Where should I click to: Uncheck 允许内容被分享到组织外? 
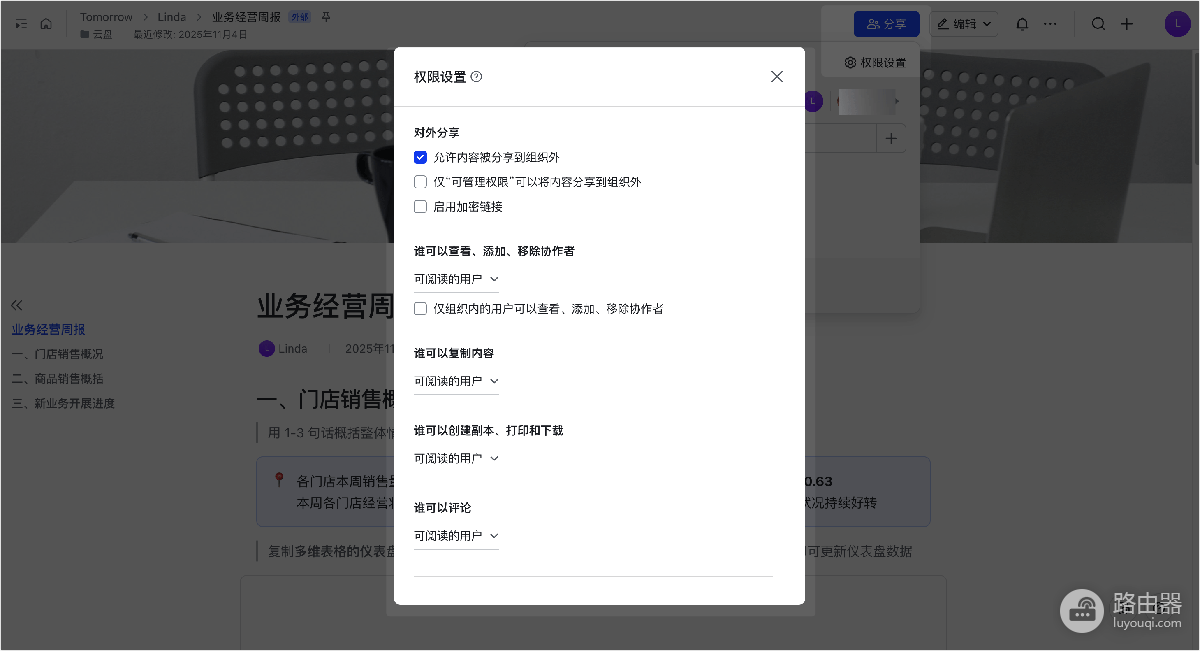[421, 158]
